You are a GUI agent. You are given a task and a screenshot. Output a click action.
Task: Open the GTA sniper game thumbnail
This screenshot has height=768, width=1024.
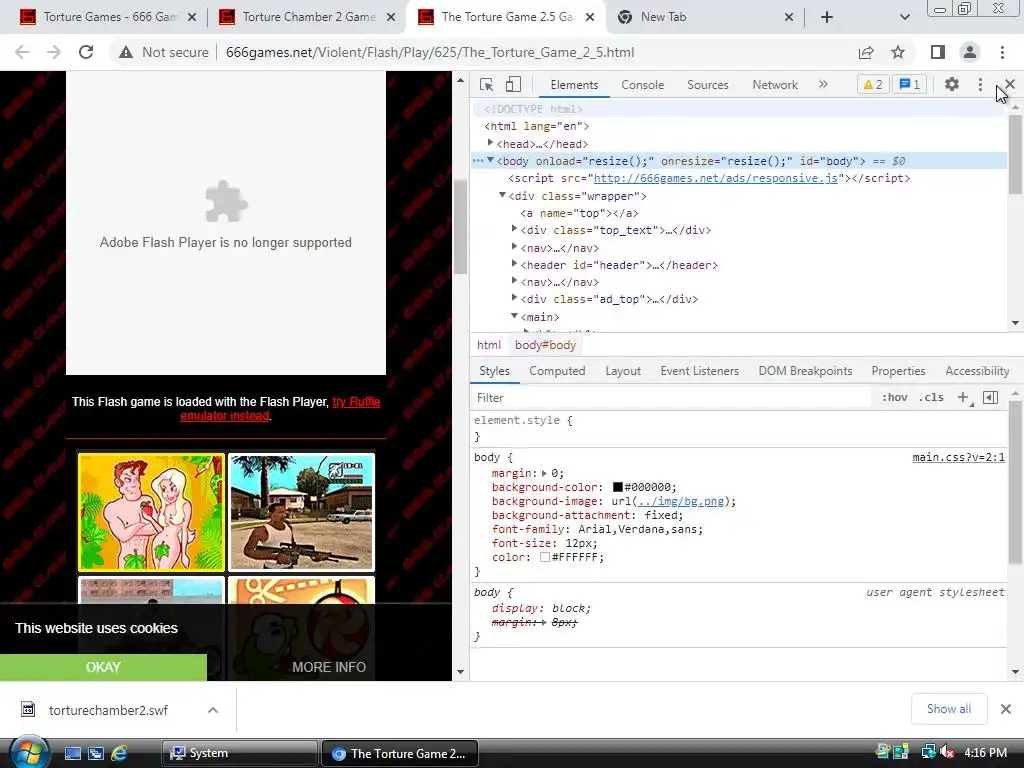[x=301, y=512]
